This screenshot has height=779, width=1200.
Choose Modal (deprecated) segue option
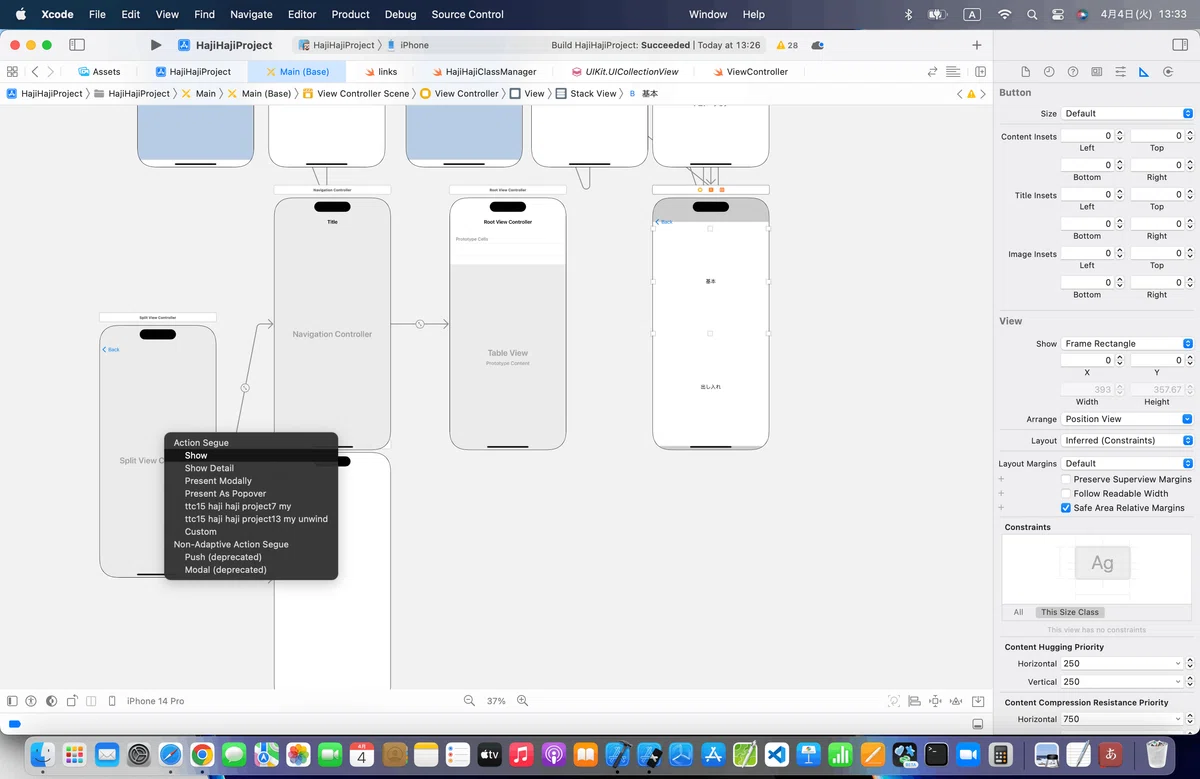251,570
